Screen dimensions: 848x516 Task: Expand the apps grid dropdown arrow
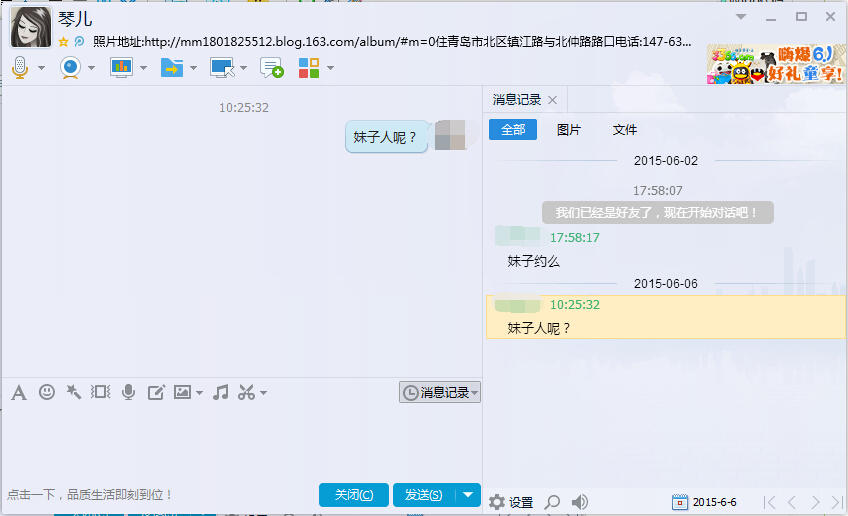pyautogui.click(x=331, y=68)
